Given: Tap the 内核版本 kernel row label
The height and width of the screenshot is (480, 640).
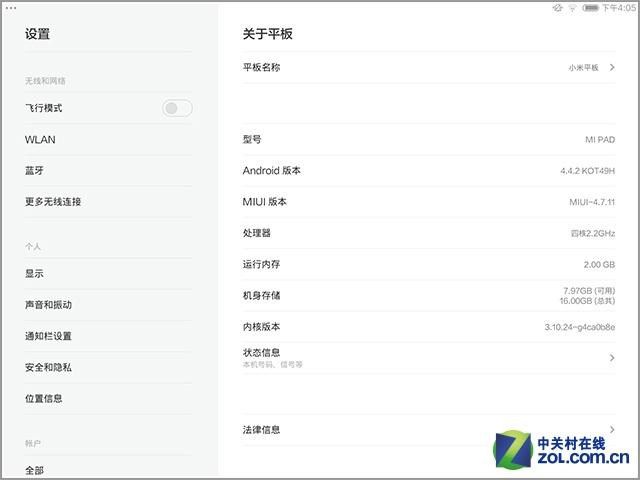Looking at the screenshot, I should (x=261, y=327).
